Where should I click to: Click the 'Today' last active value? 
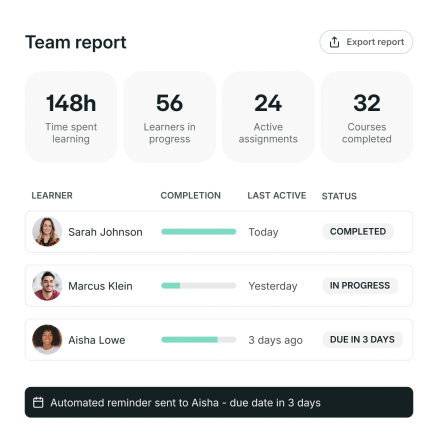coord(263,232)
